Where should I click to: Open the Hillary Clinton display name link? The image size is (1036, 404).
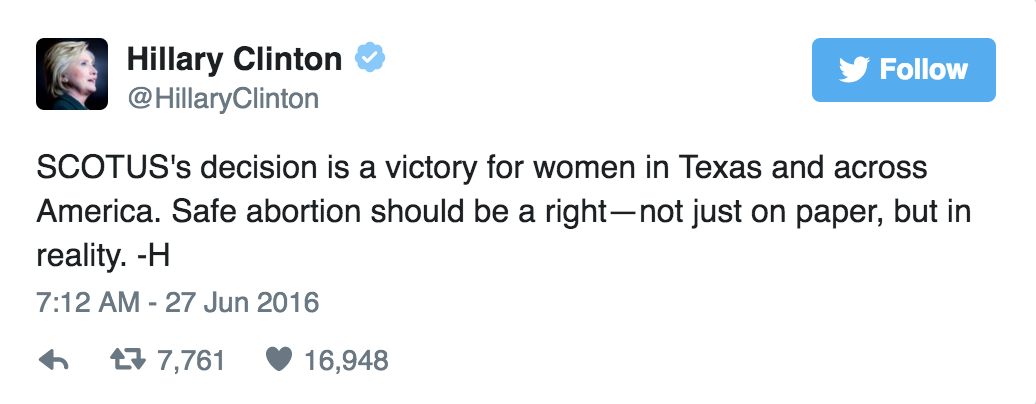click(234, 60)
